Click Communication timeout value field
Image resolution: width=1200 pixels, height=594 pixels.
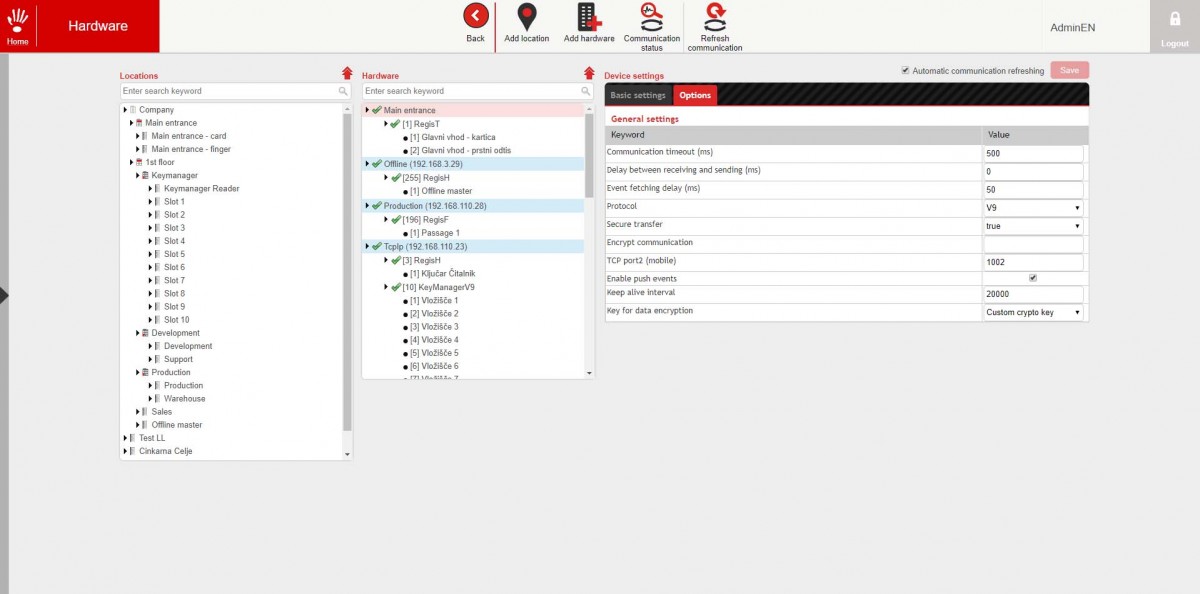tap(1033, 154)
